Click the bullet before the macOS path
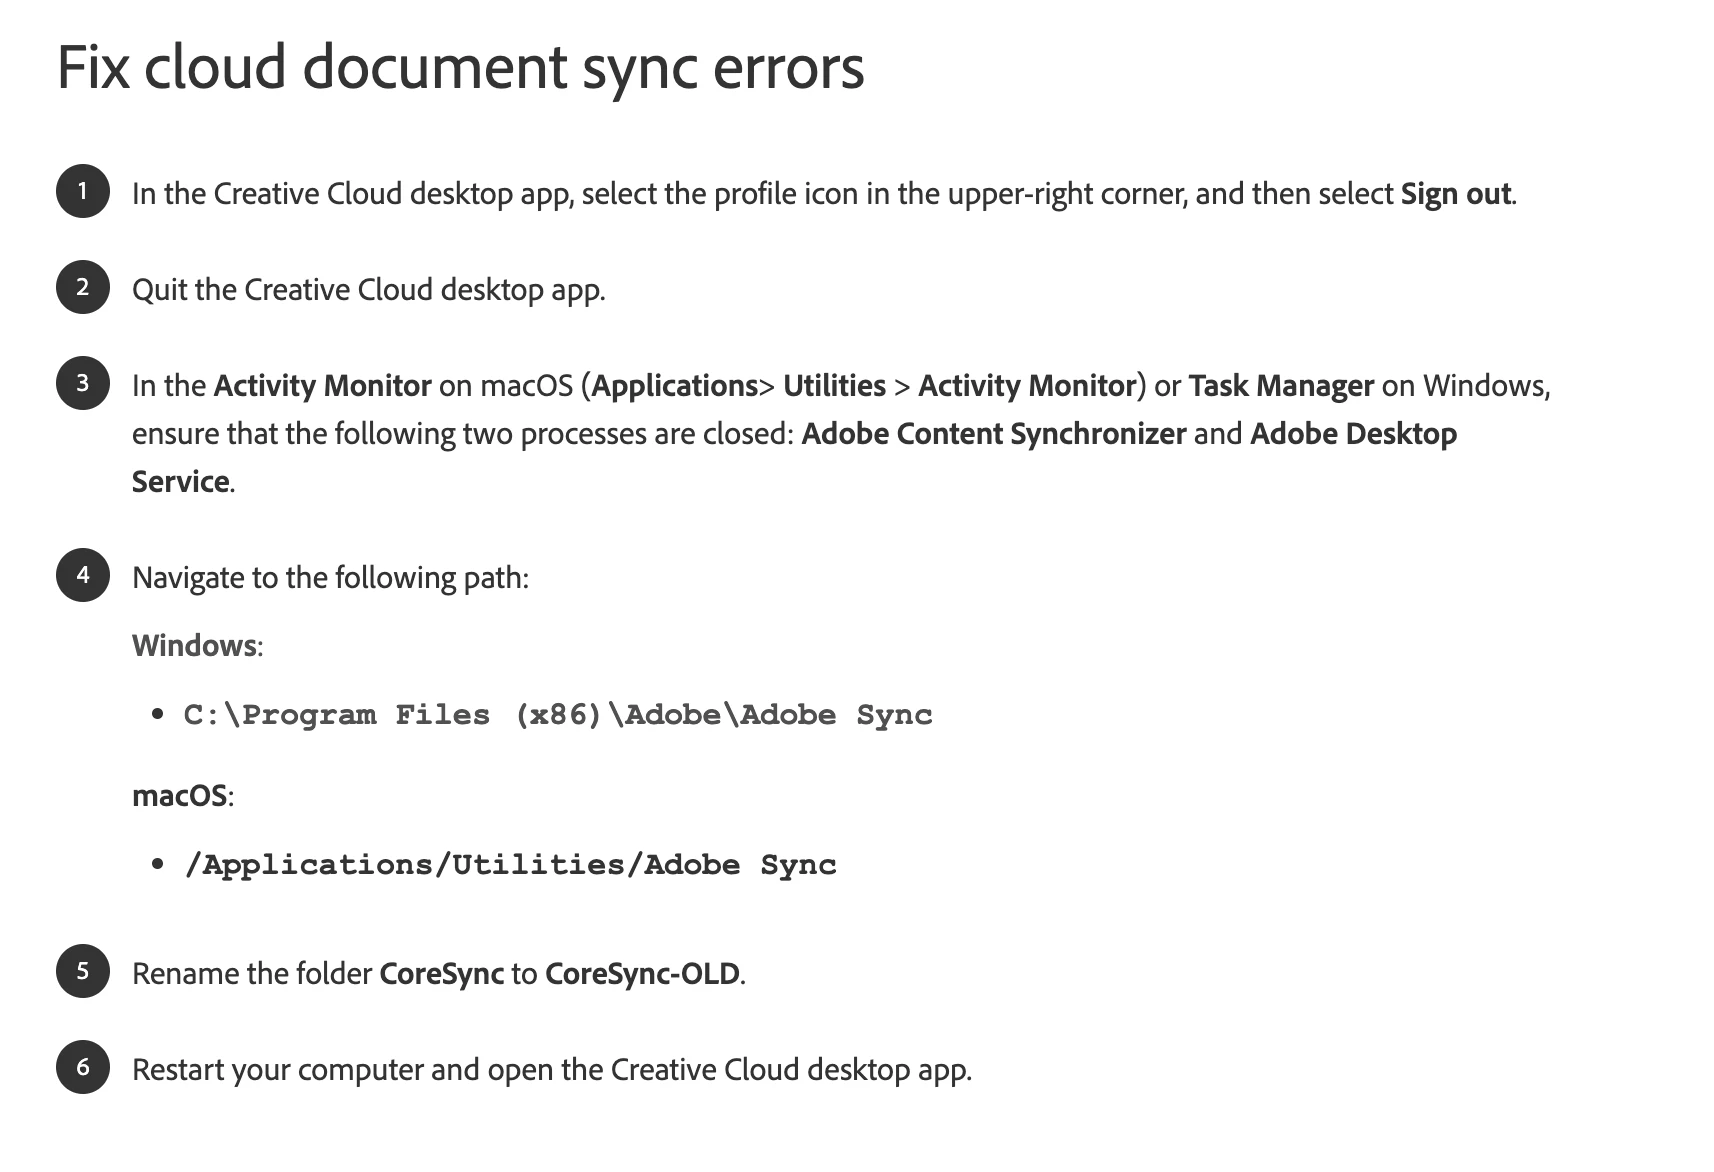This screenshot has height=1172, width=1714. (157, 864)
